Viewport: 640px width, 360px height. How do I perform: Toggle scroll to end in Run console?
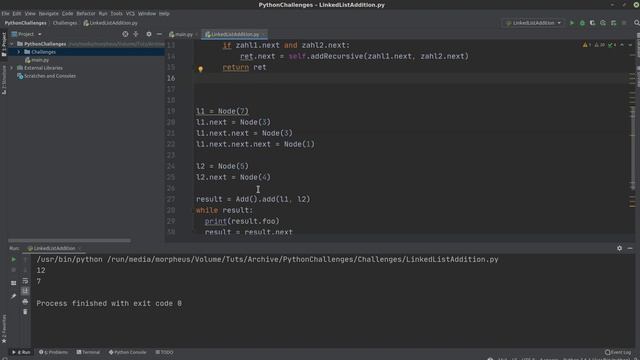tap(25, 291)
